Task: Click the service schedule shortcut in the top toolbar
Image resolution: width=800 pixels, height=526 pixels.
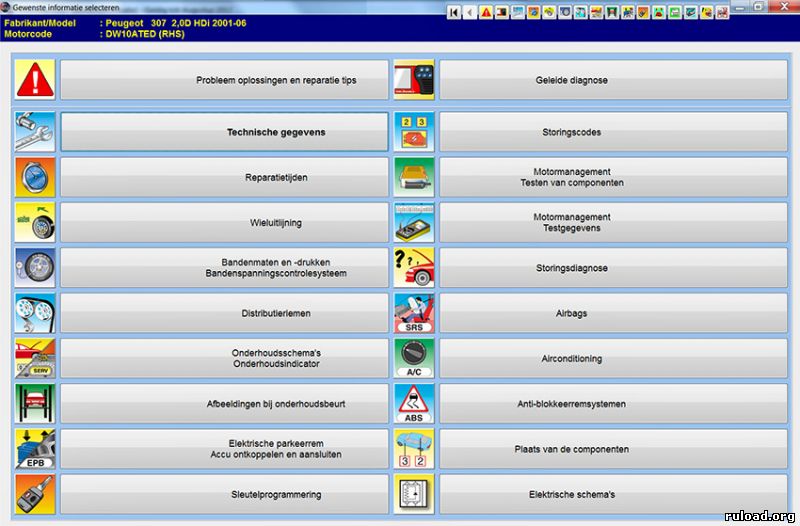Action: click(x=596, y=12)
